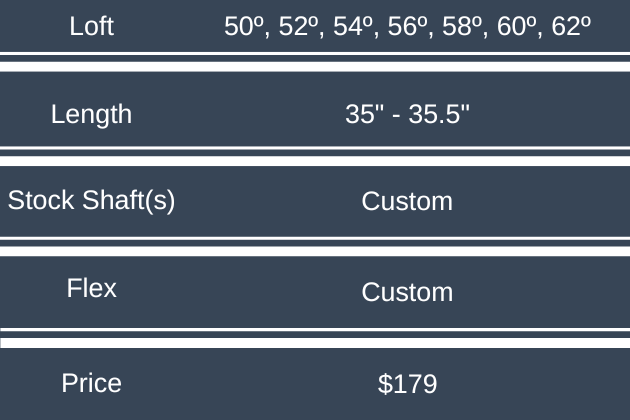Click the Length row label
Viewport: 630px width, 420px height.
pos(91,114)
